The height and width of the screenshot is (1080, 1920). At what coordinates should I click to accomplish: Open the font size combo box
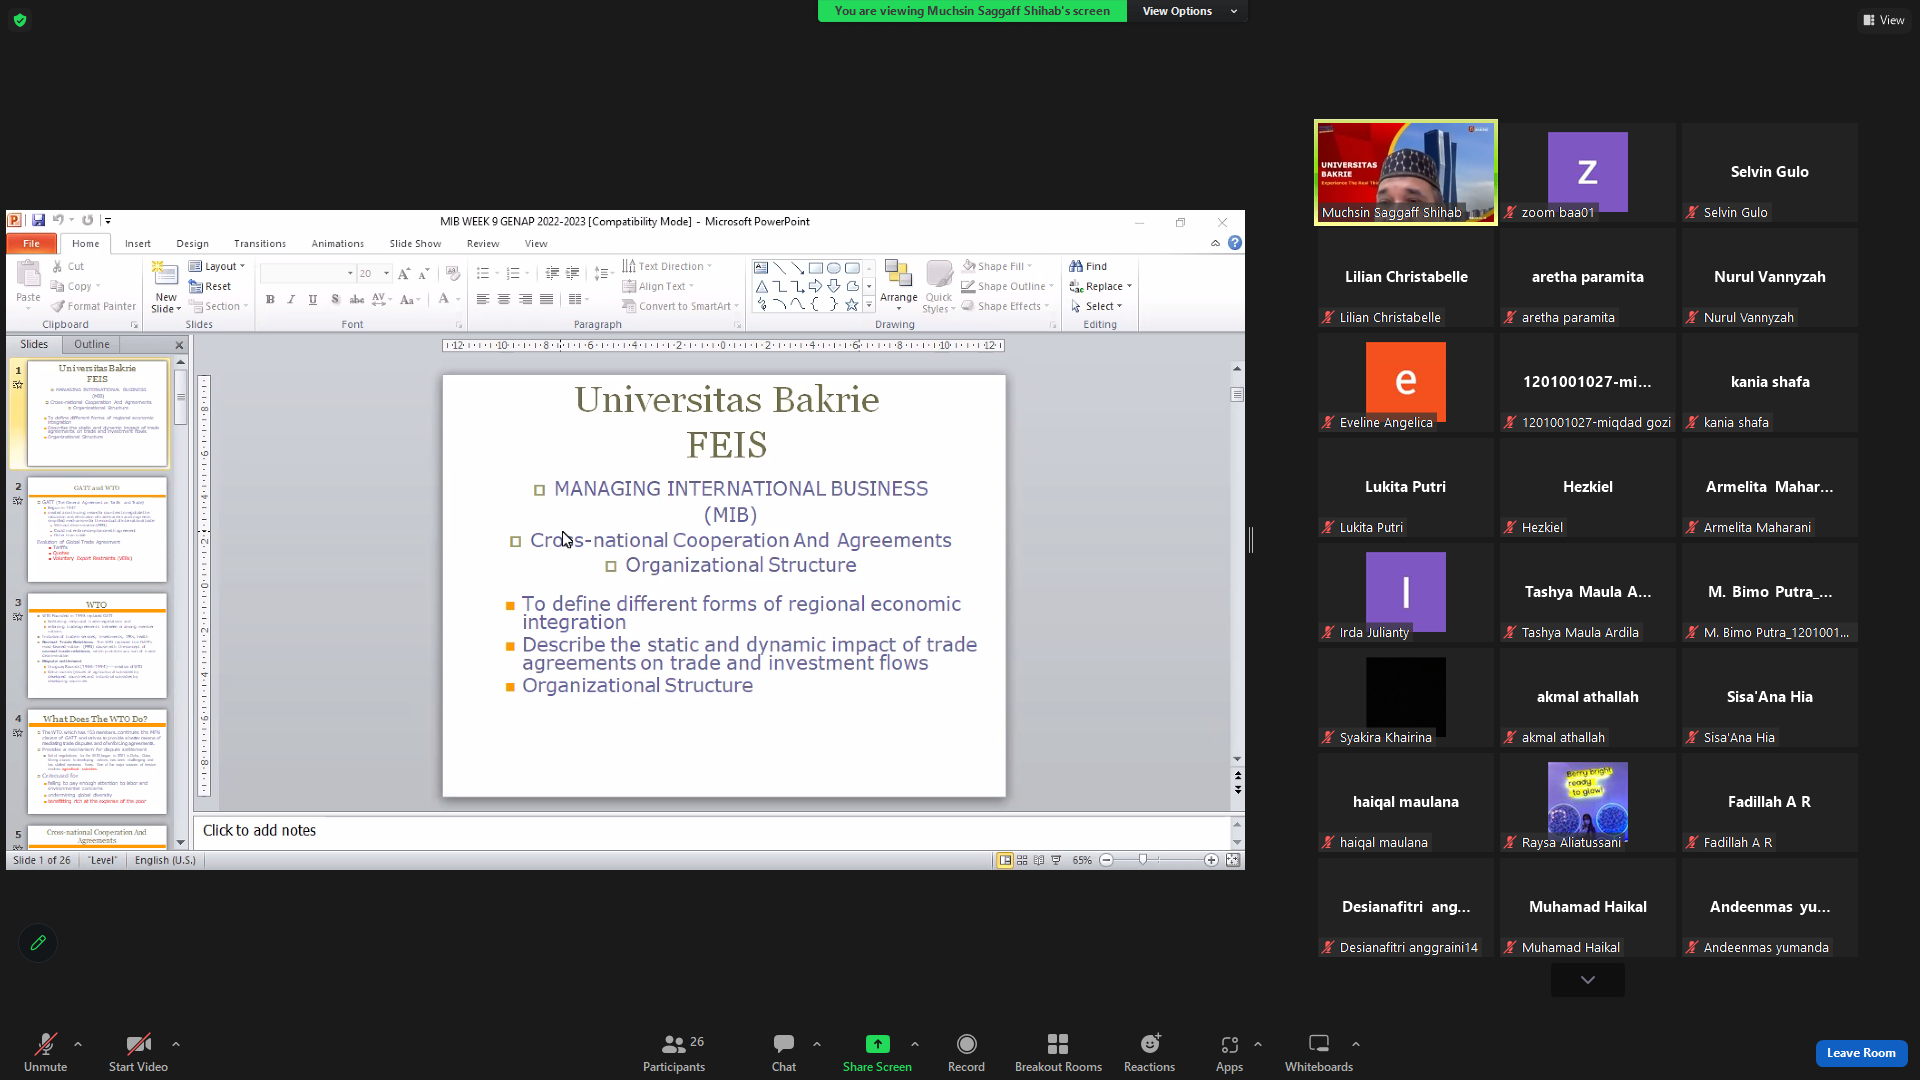pyautogui.click(x=375, y=273)
